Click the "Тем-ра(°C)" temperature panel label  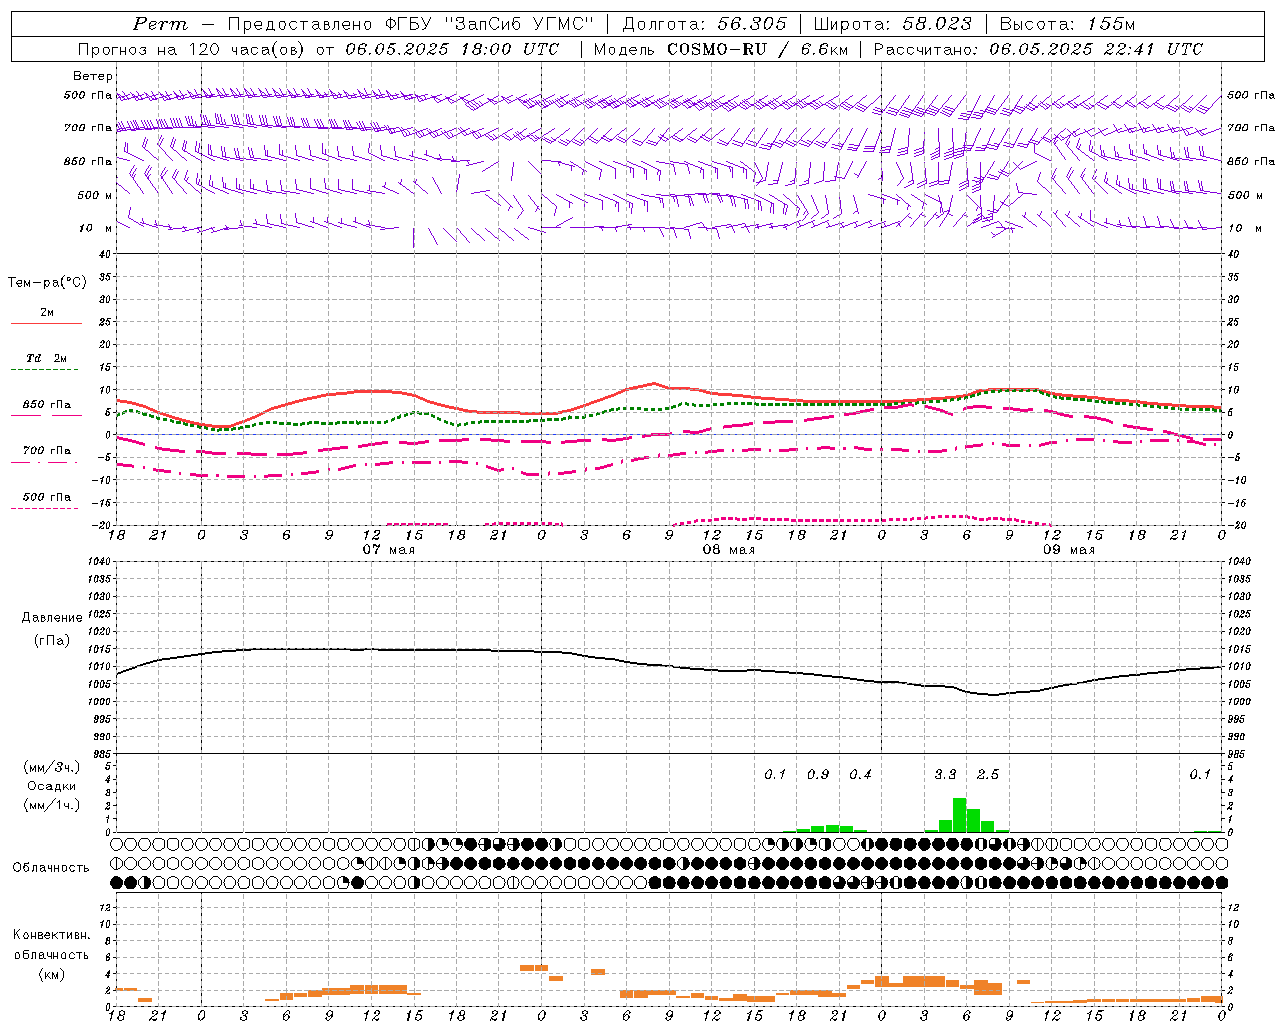pyautogui.click(x=47, y=283)
